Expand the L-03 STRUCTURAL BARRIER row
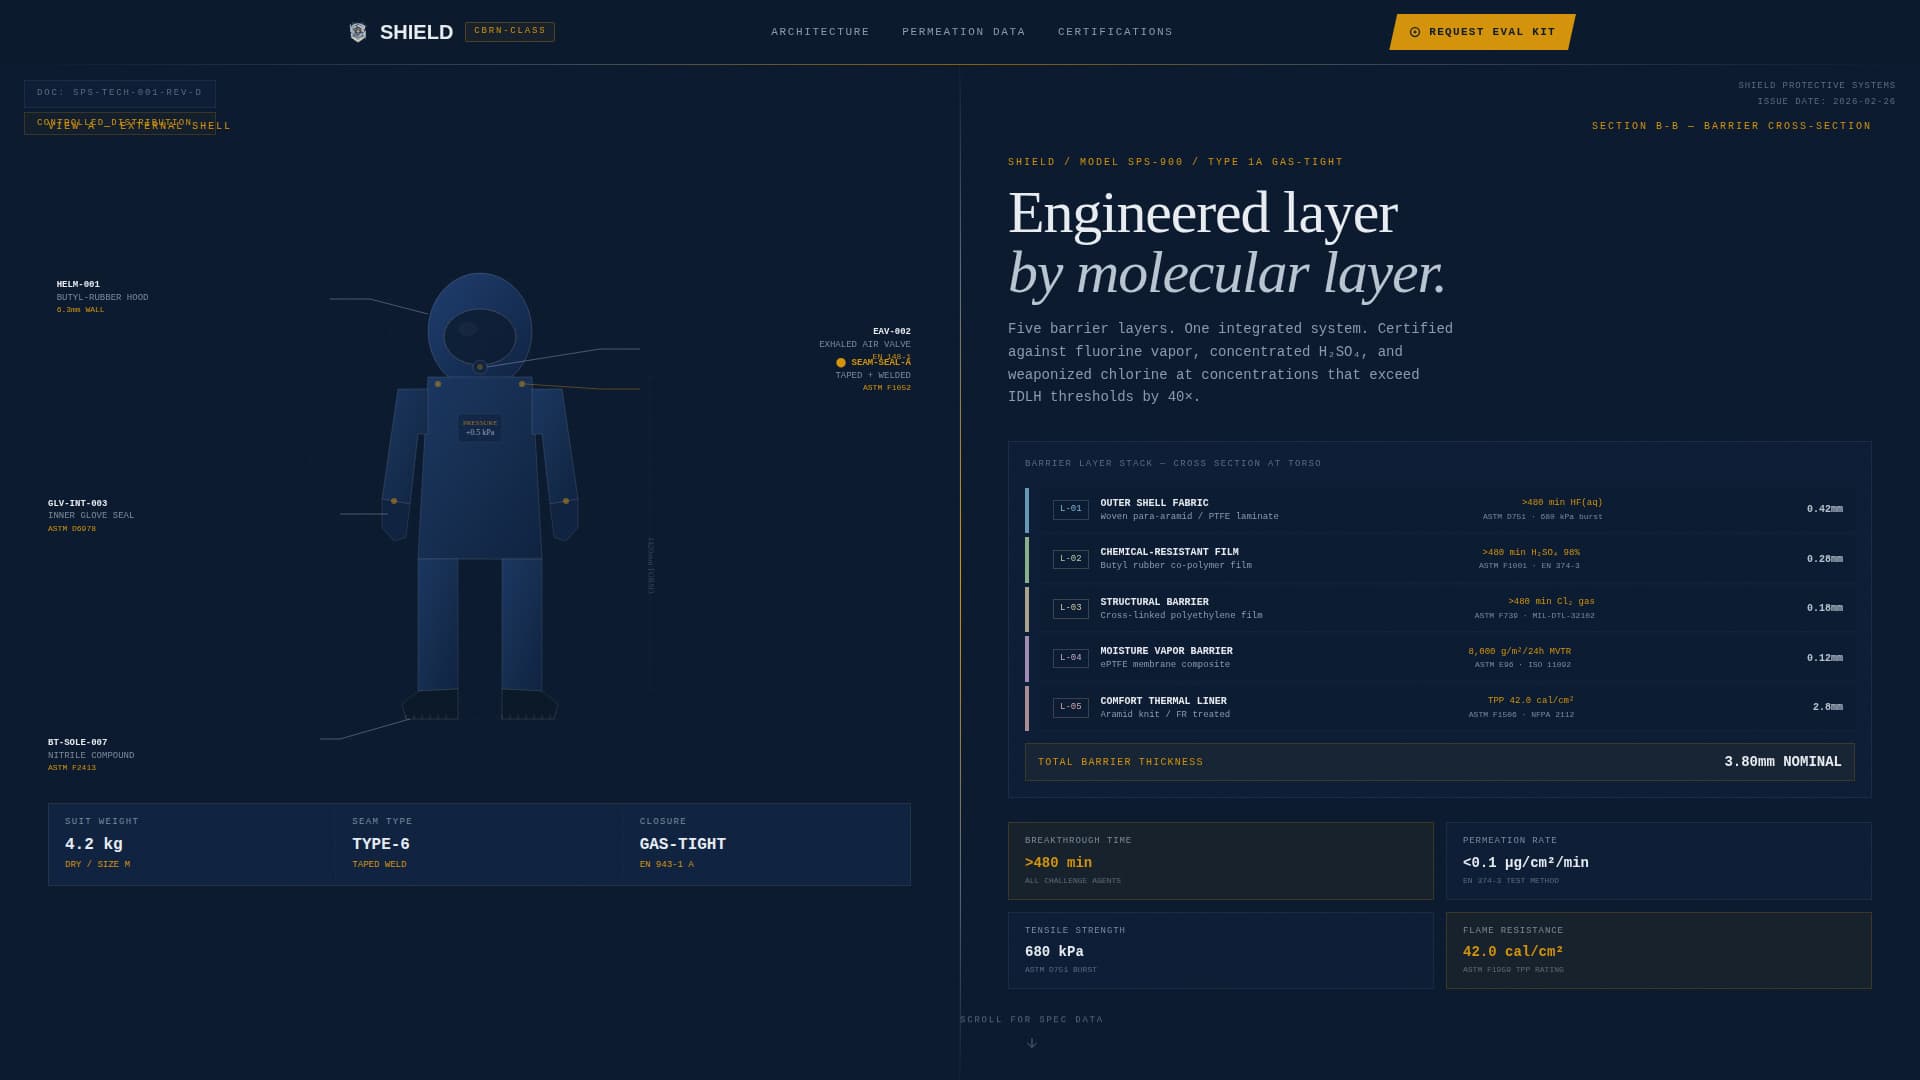 [1440, 608]
